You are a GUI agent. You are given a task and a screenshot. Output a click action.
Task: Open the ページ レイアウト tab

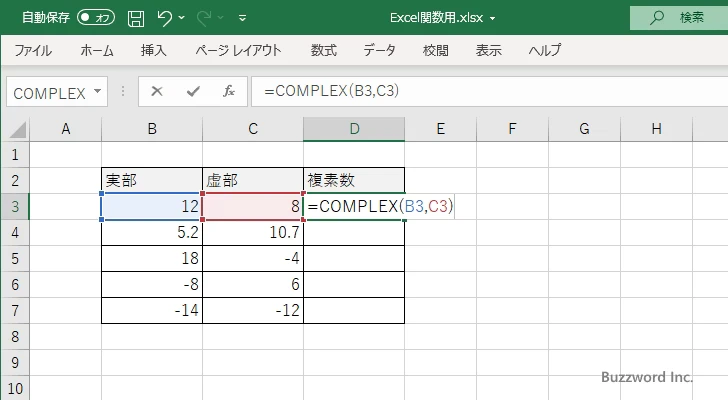[x=238, y=50]
